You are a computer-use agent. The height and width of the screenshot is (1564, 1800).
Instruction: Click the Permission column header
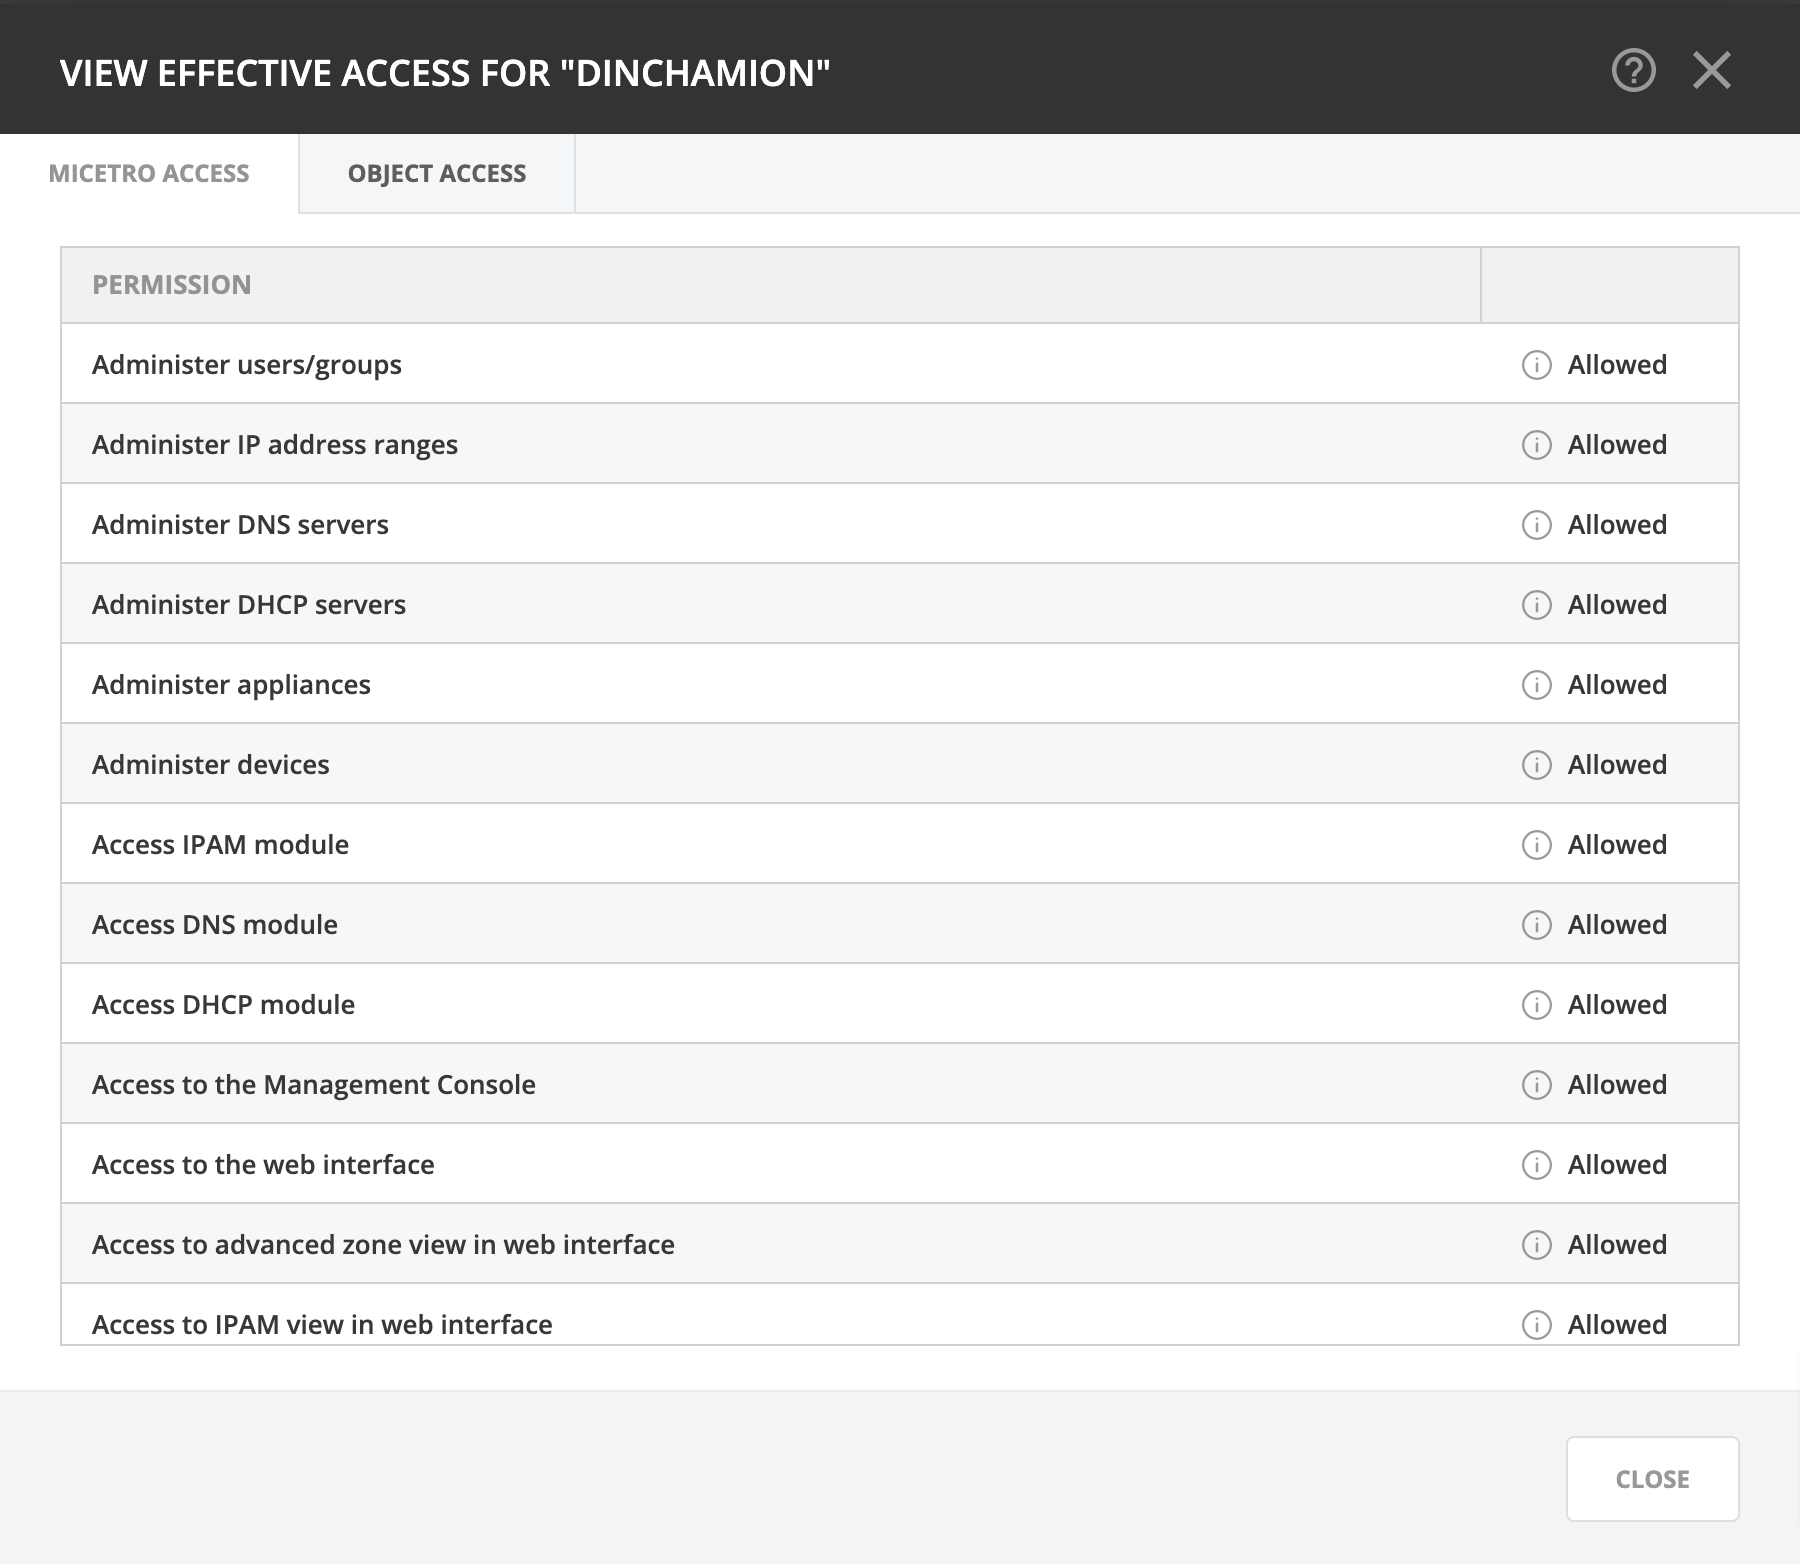click(x=172, y=285)
